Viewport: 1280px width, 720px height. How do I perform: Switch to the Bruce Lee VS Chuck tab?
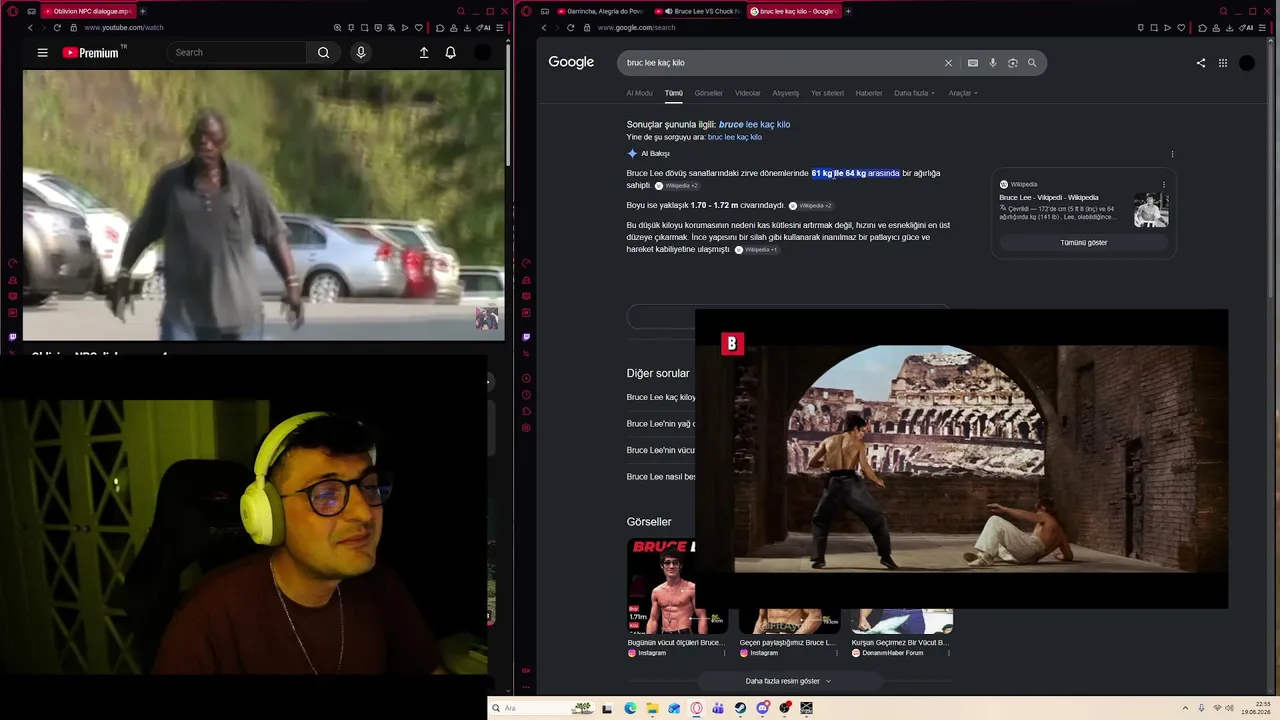[x=700, y=11]
